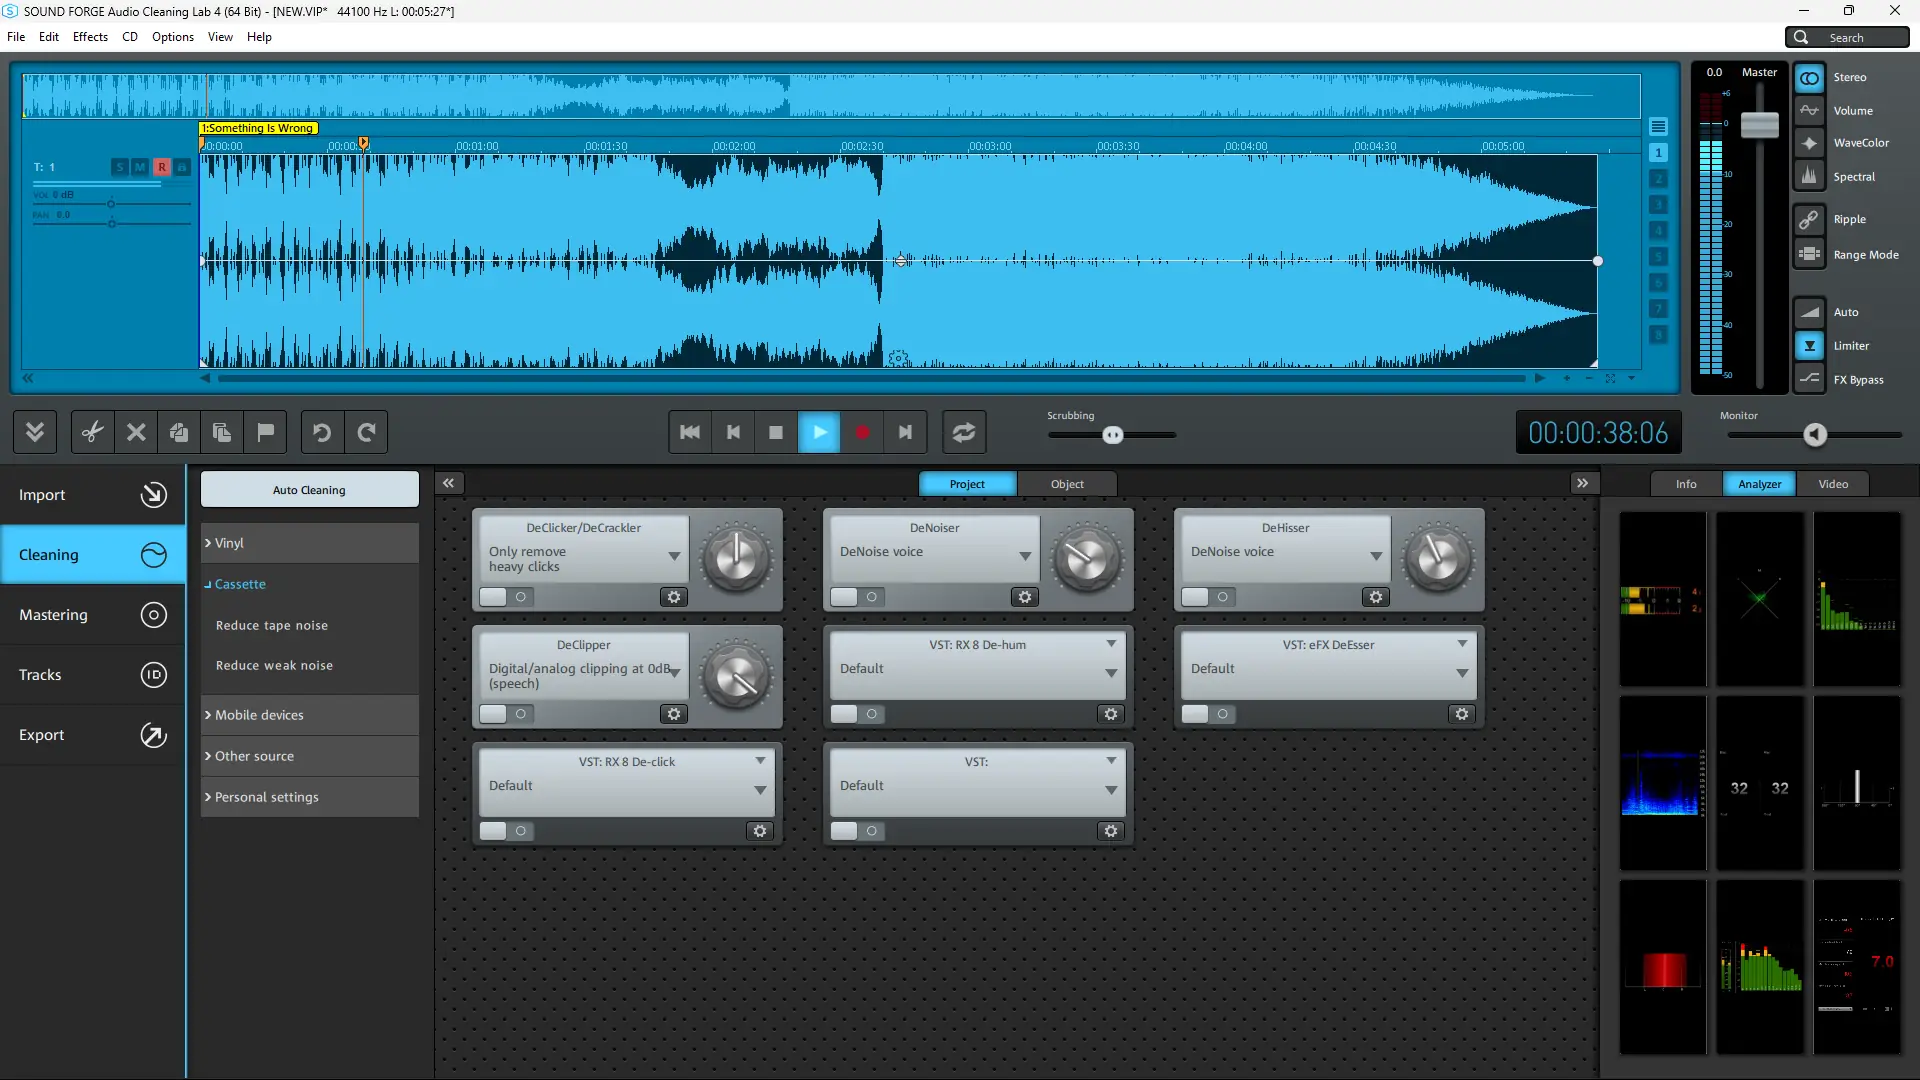Open DeNoiser settings gear
Viewport: 1920px width, 1080px height.
tap(1024, 597)
